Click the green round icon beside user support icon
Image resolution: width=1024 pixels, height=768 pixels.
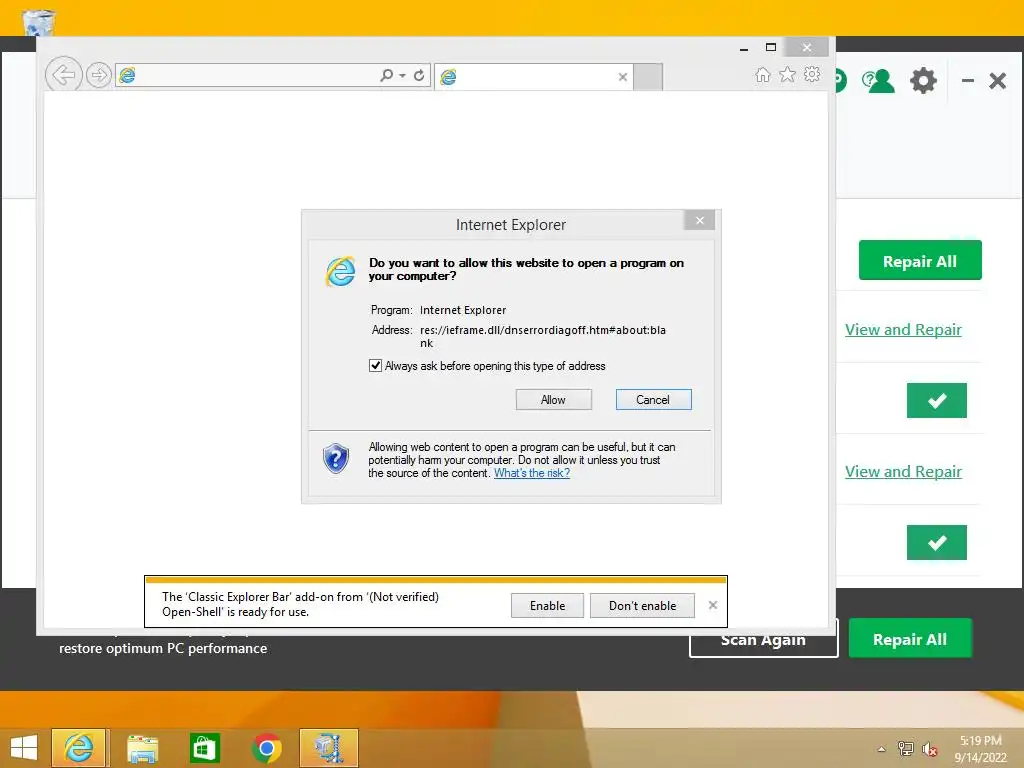841,81
